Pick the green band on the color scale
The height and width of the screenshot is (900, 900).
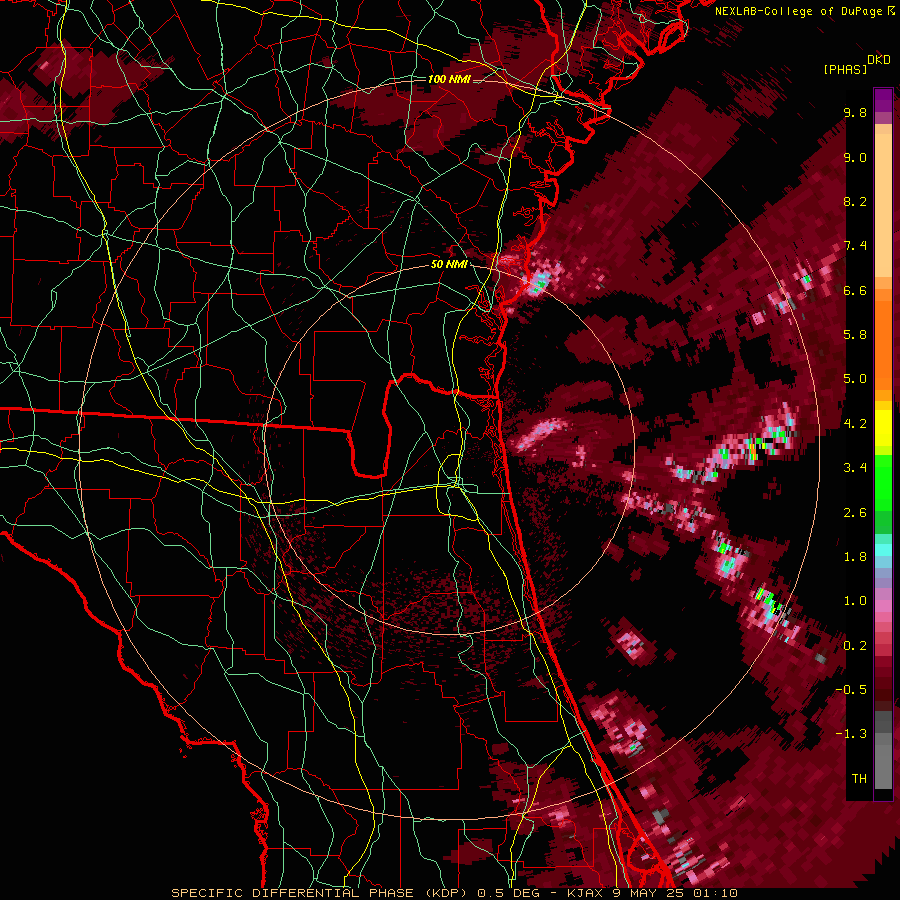pos(883,482)
